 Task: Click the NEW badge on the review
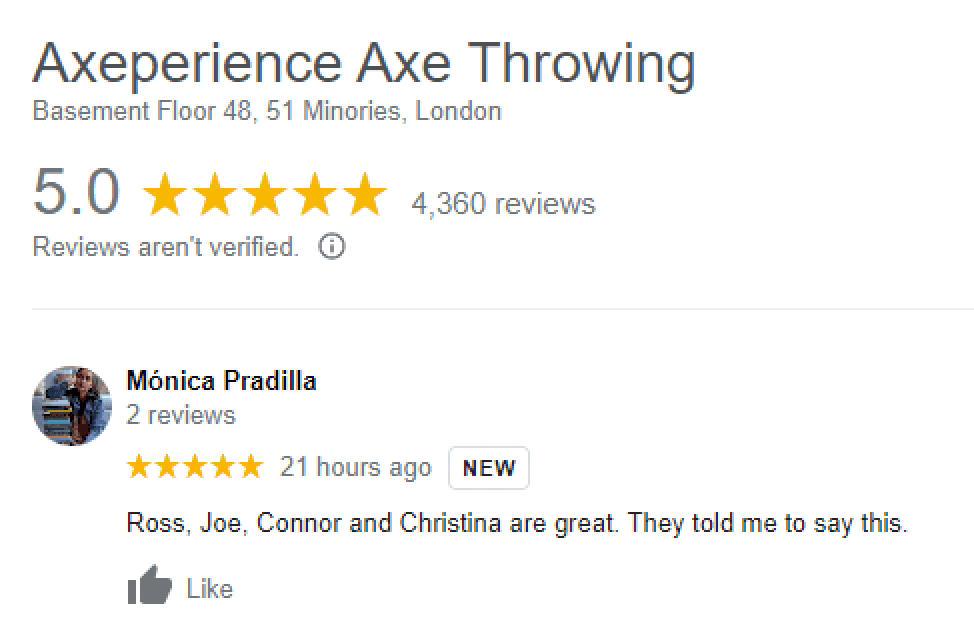489,467
